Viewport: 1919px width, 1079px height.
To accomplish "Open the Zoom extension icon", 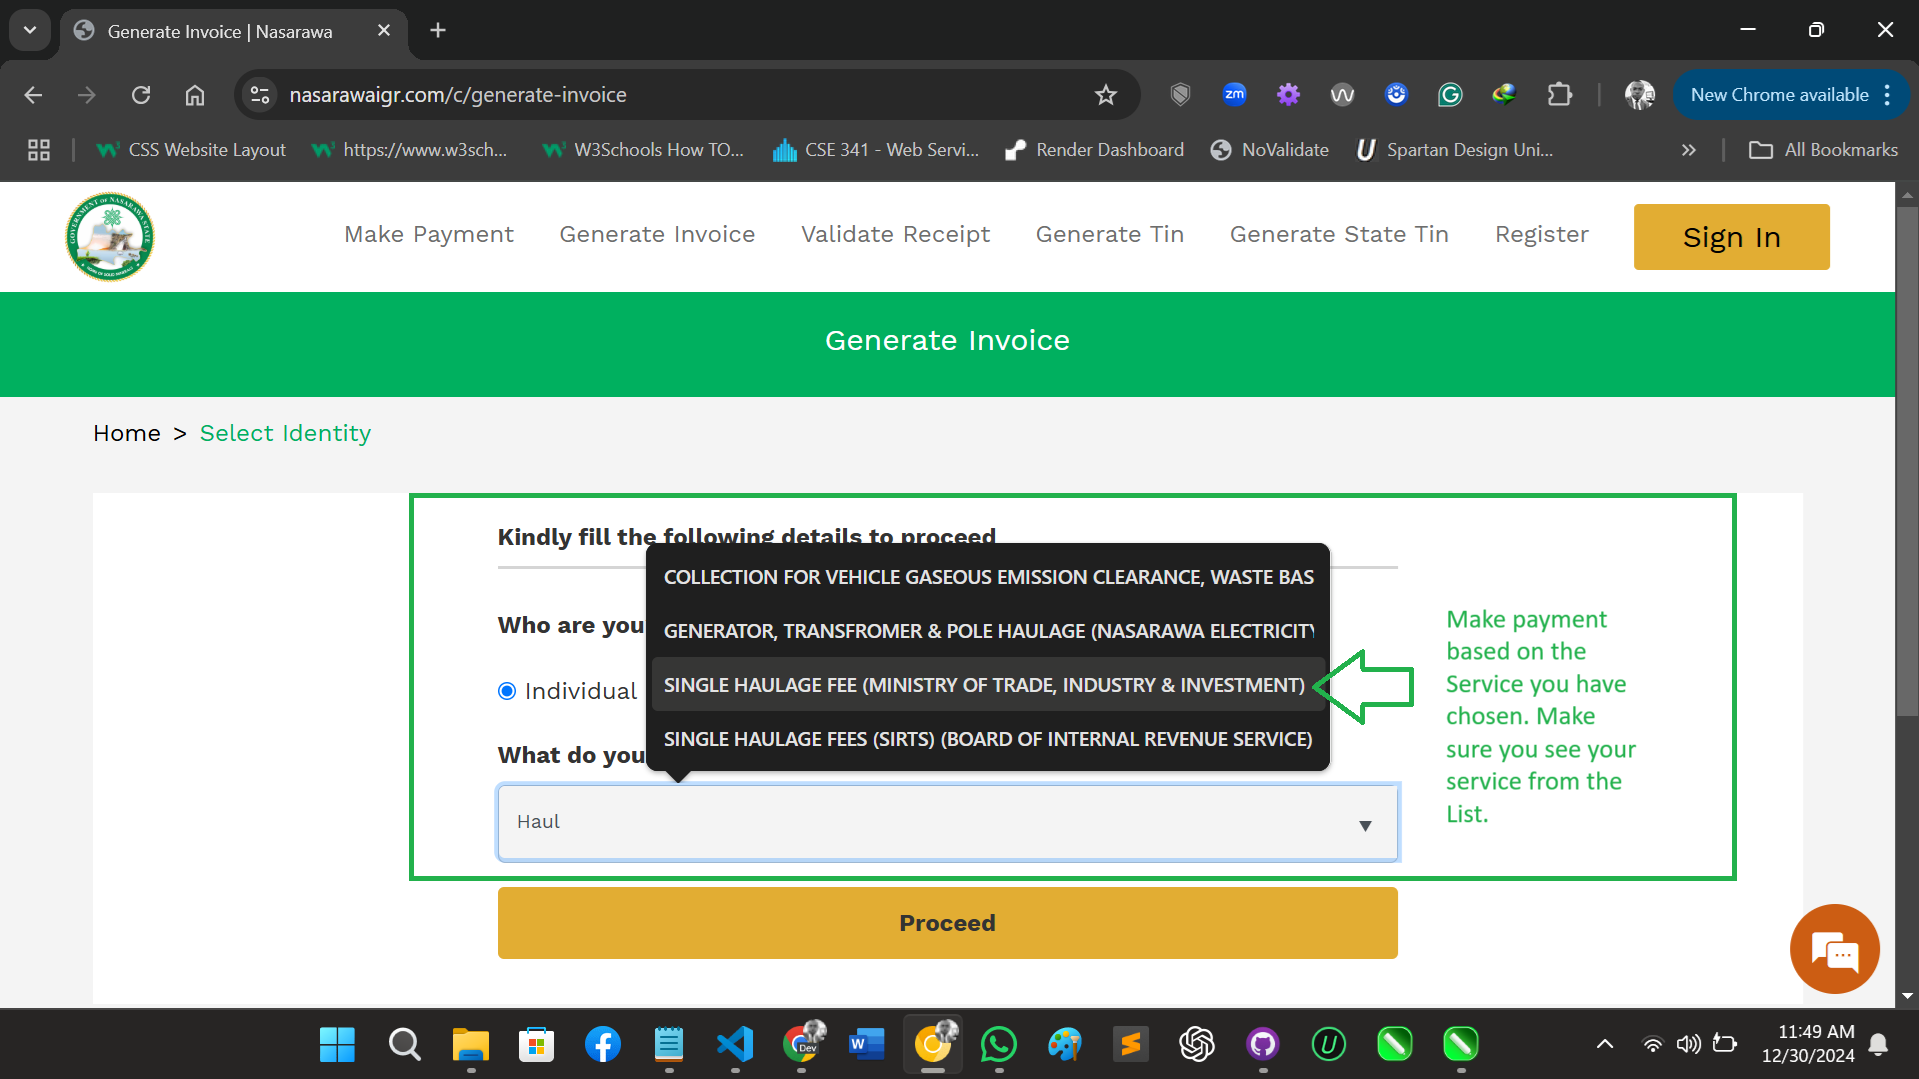I will 1234,95.
